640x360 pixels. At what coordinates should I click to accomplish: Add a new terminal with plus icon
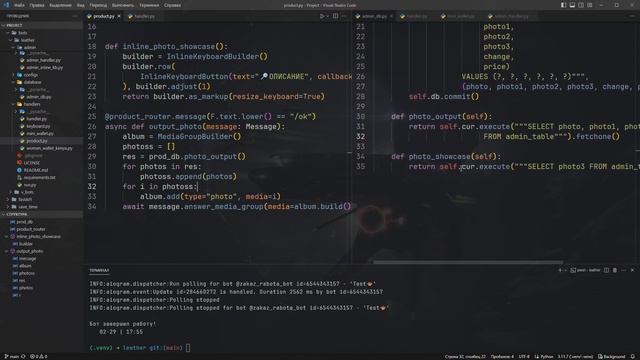[x=560, y=270]
